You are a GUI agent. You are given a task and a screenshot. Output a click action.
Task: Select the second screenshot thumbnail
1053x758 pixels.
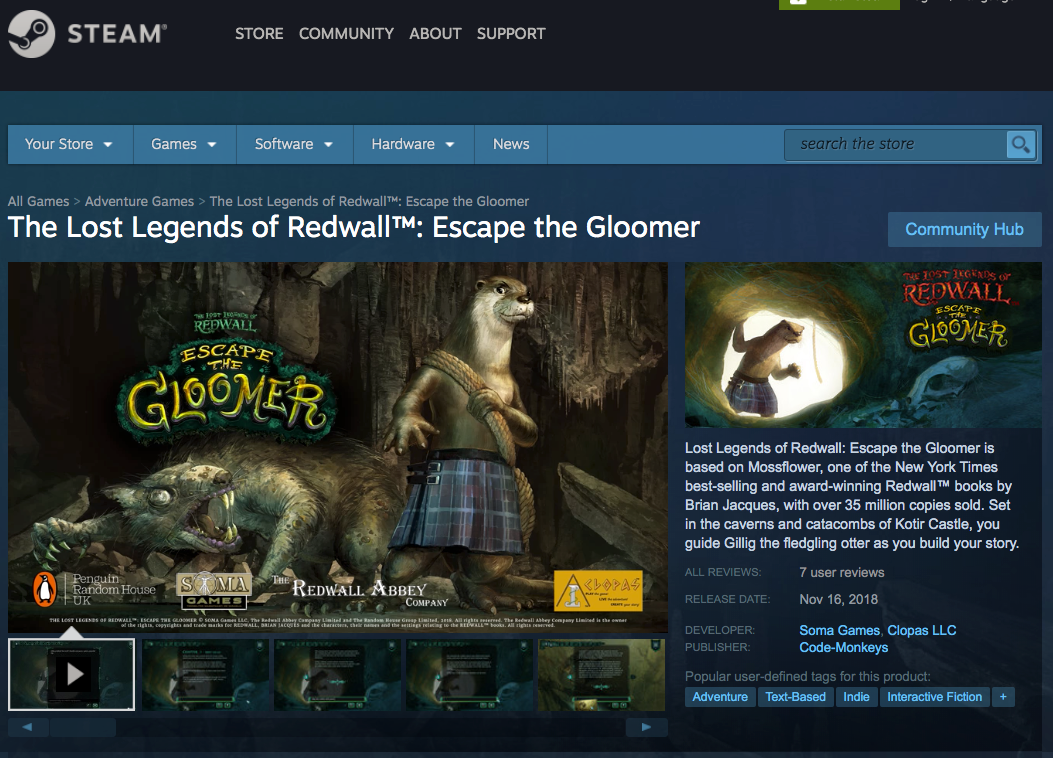(x=205, y=675)
